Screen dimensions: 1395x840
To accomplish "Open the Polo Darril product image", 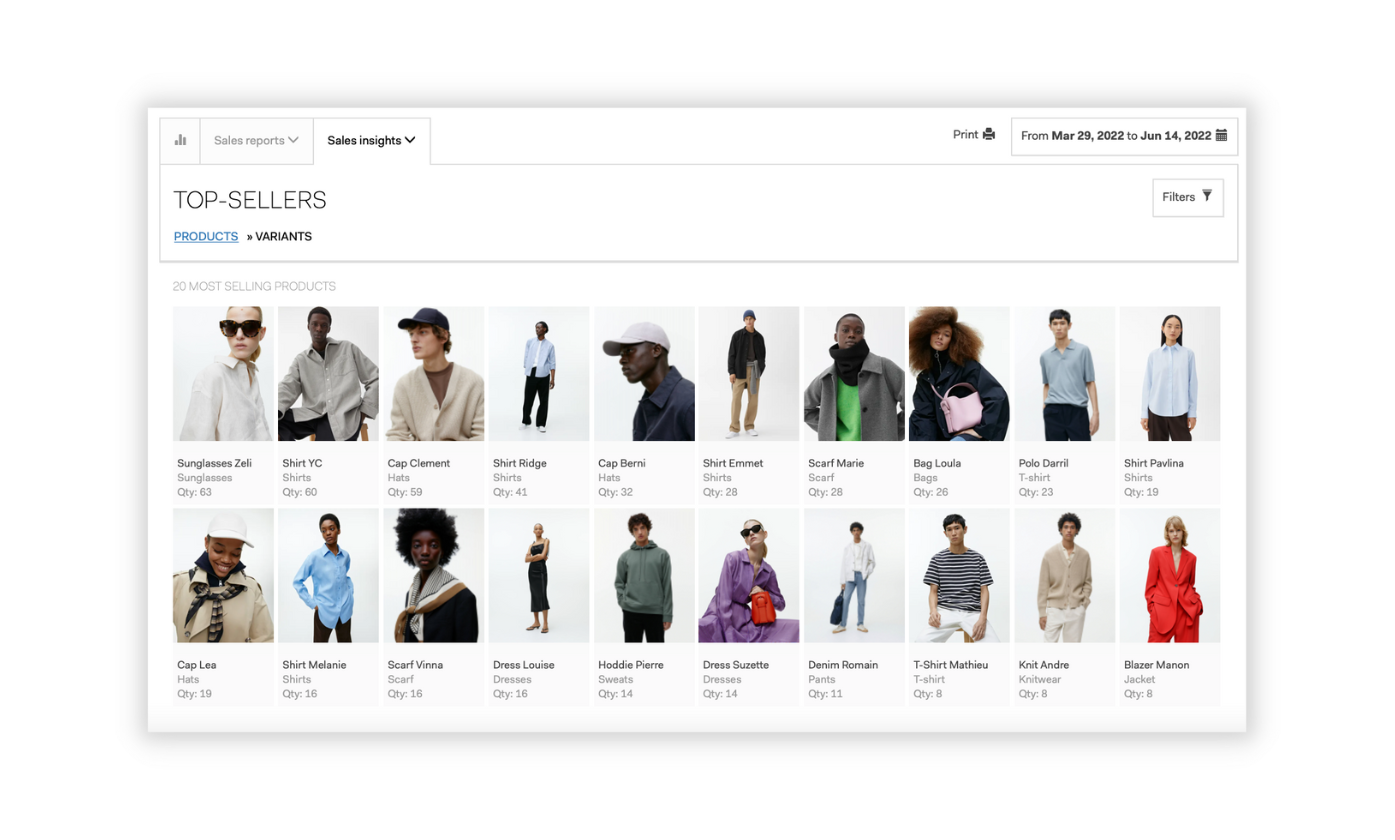I will [1065, 374].
